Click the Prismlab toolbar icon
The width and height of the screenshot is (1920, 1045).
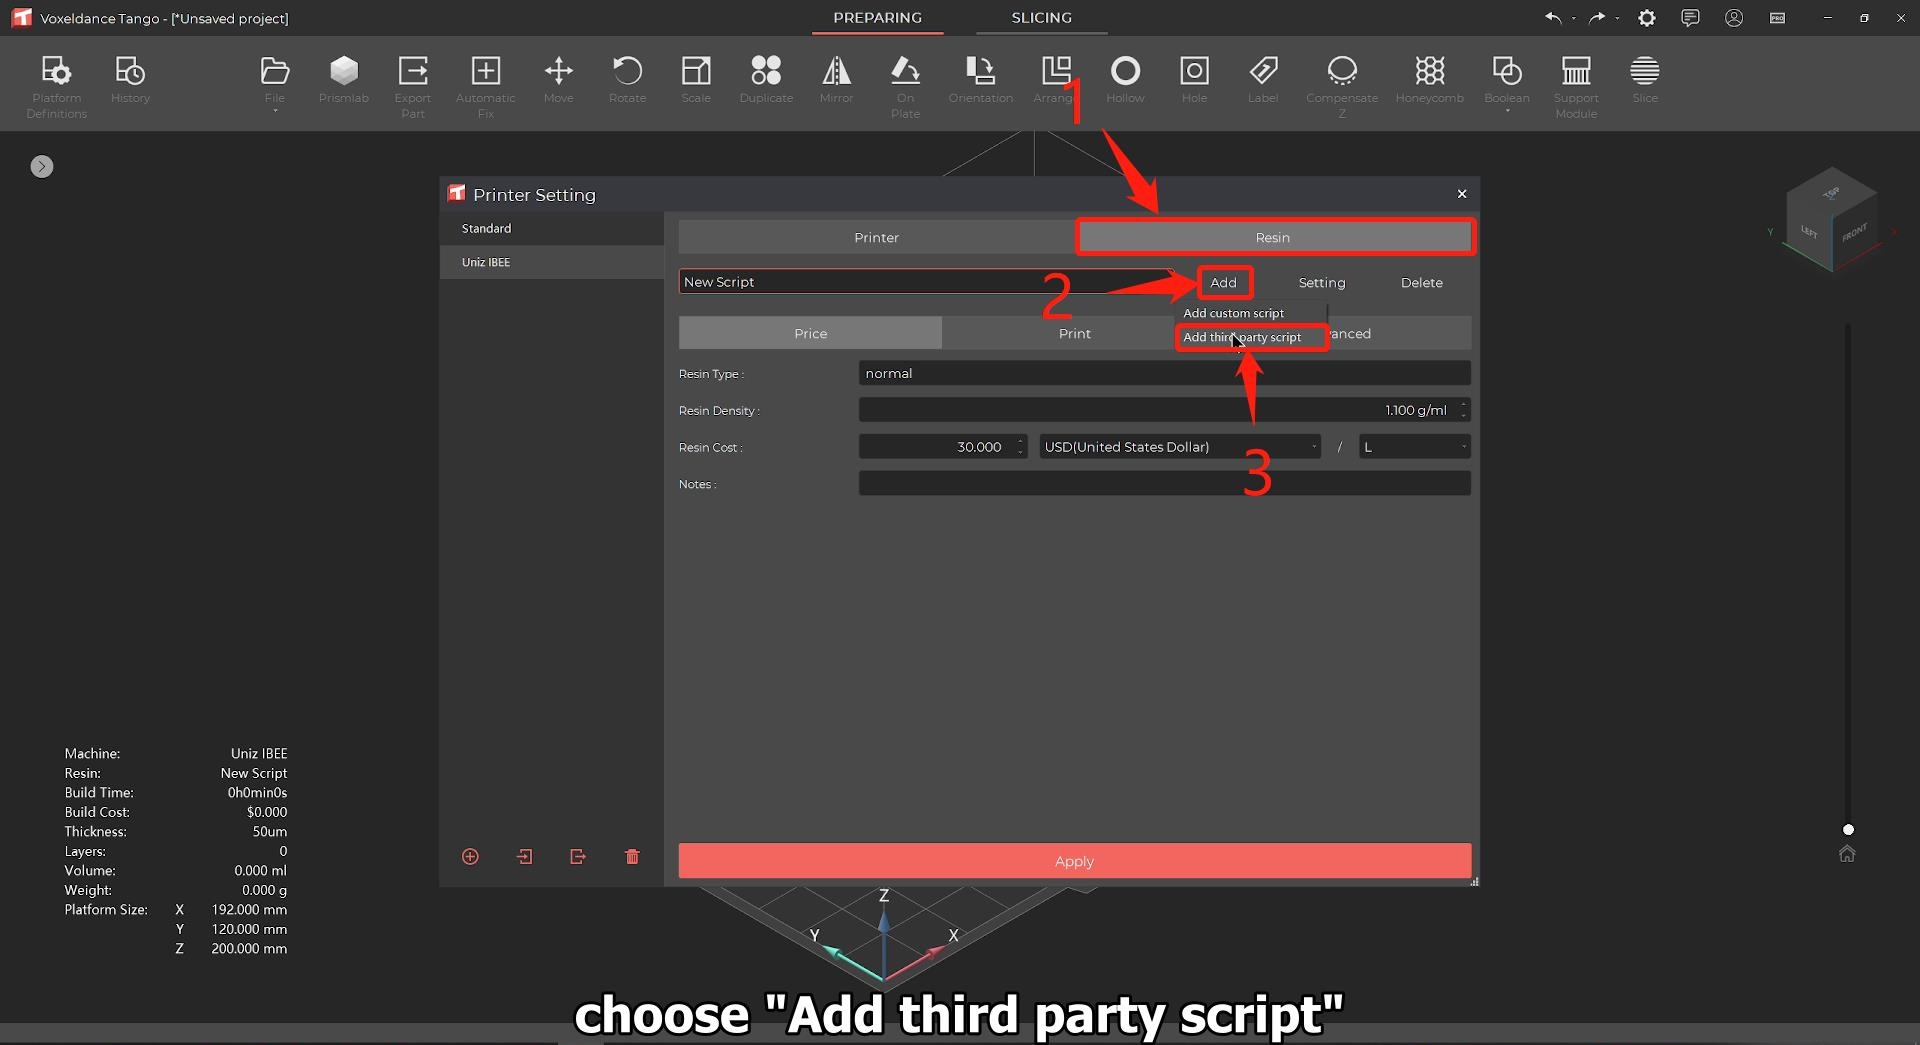[344, 80]
